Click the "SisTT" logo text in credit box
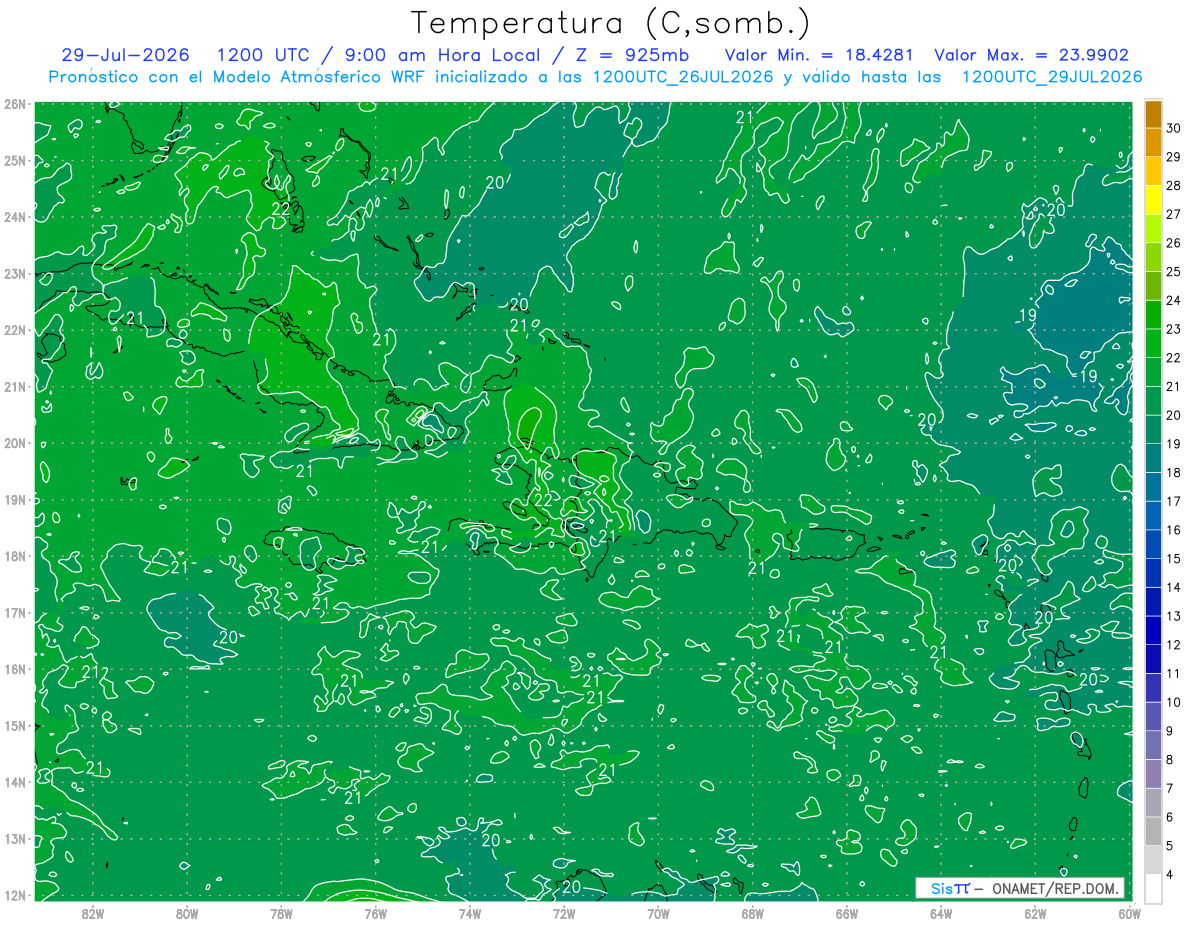Viewport: 1200px width, 927px height. 949,888
